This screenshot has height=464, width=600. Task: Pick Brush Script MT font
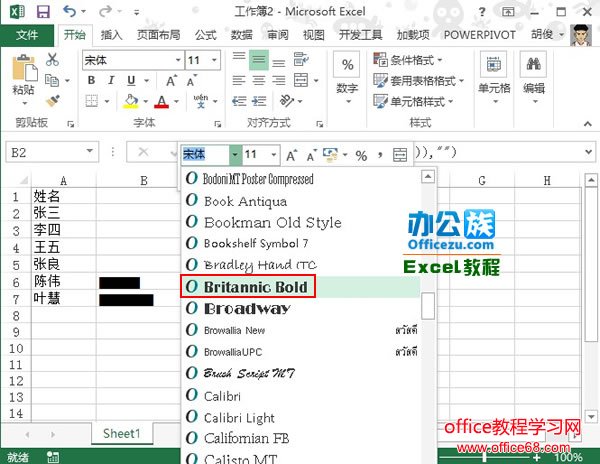[x=300, y=373]
